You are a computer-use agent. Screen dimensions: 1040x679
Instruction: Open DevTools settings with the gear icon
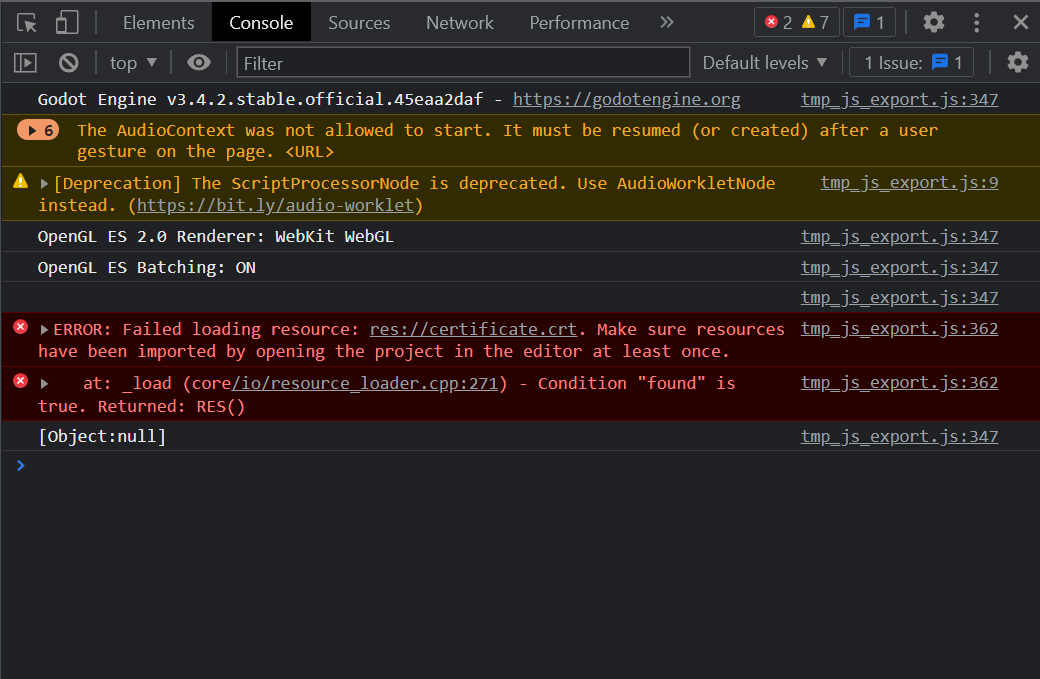pos(933,21)
